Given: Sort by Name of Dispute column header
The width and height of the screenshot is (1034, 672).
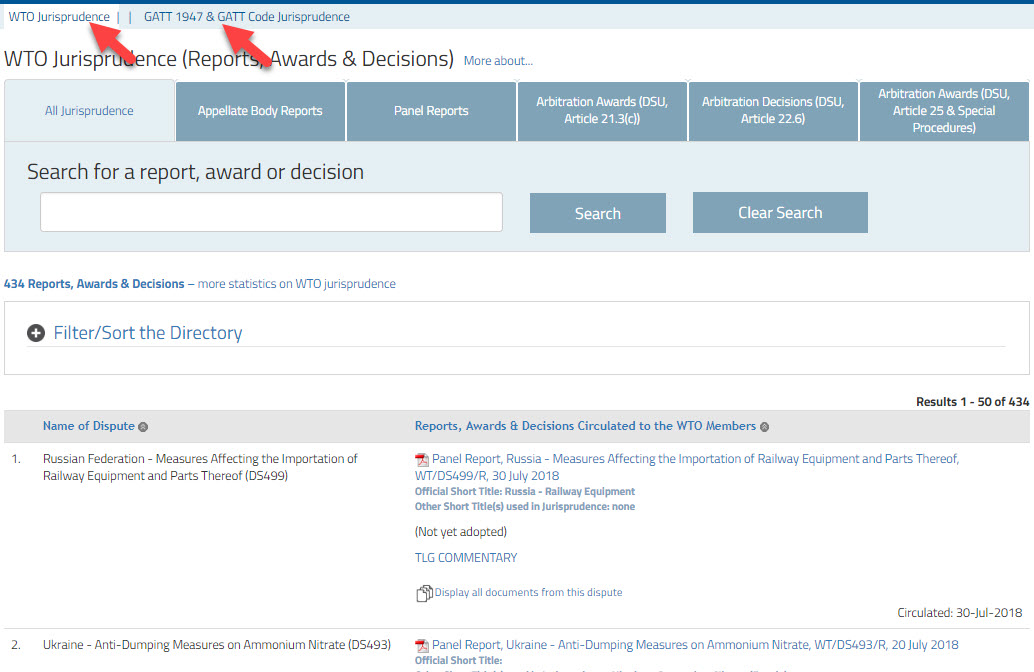Looking at the screenshot, I should (88, 426).
